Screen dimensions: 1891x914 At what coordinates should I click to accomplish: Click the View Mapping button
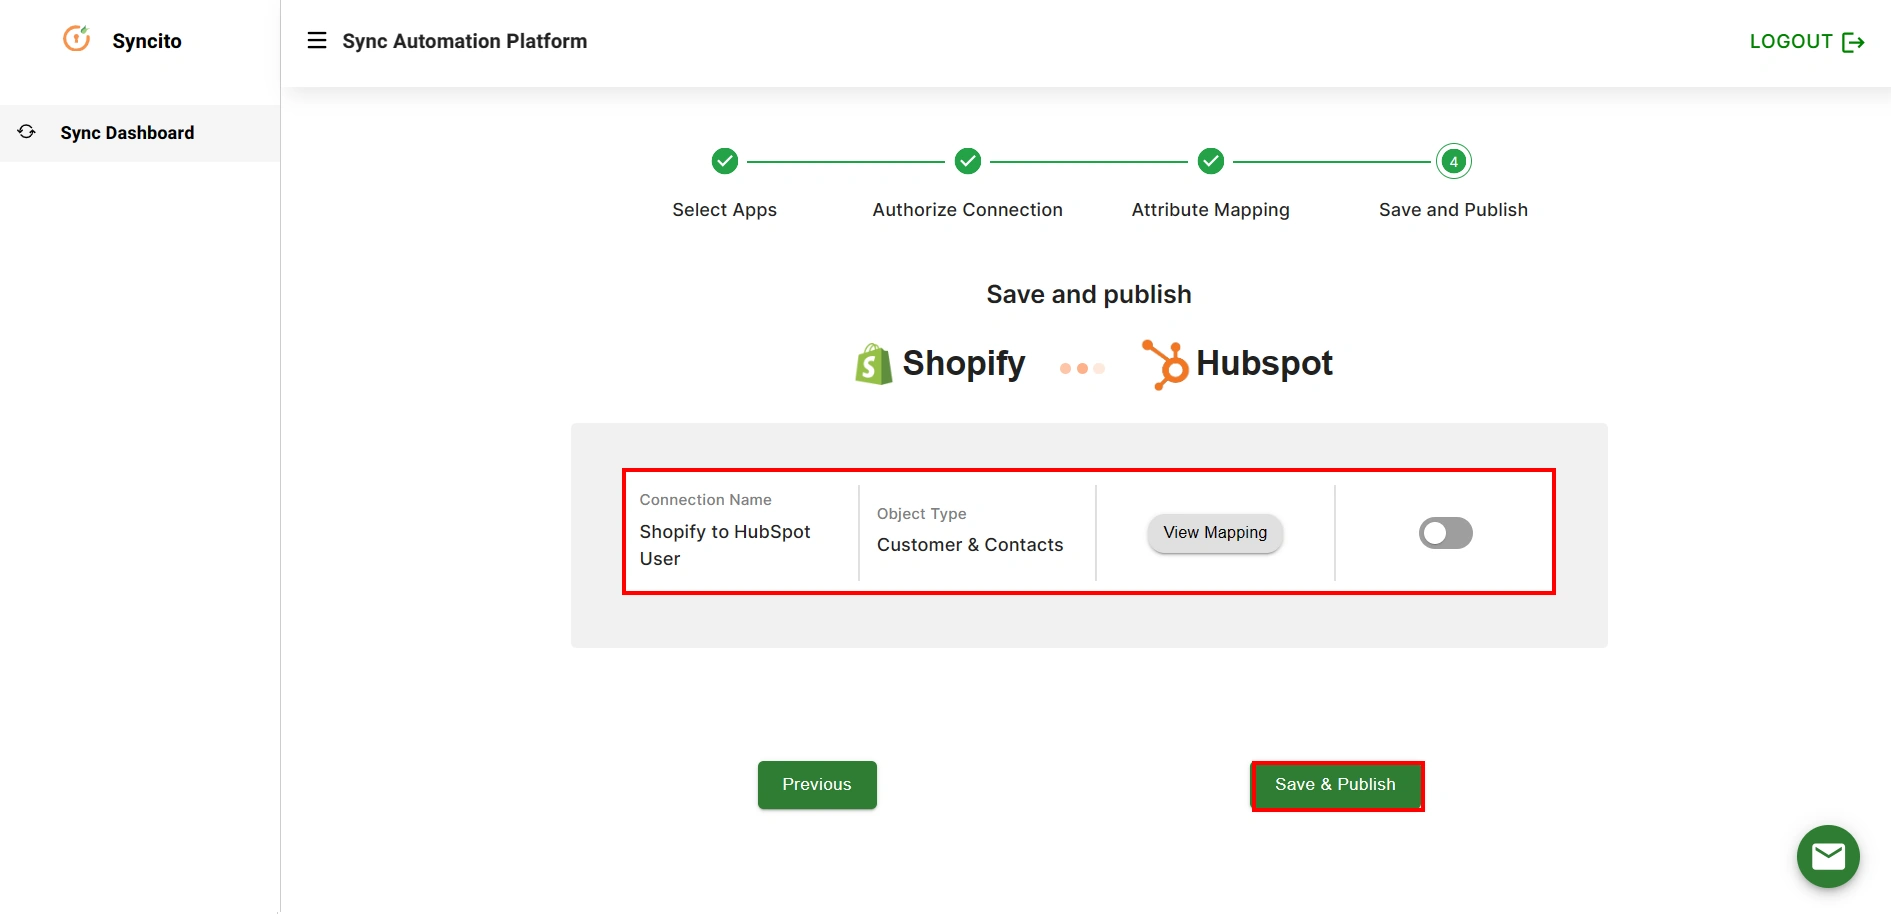click(1213, 533)
